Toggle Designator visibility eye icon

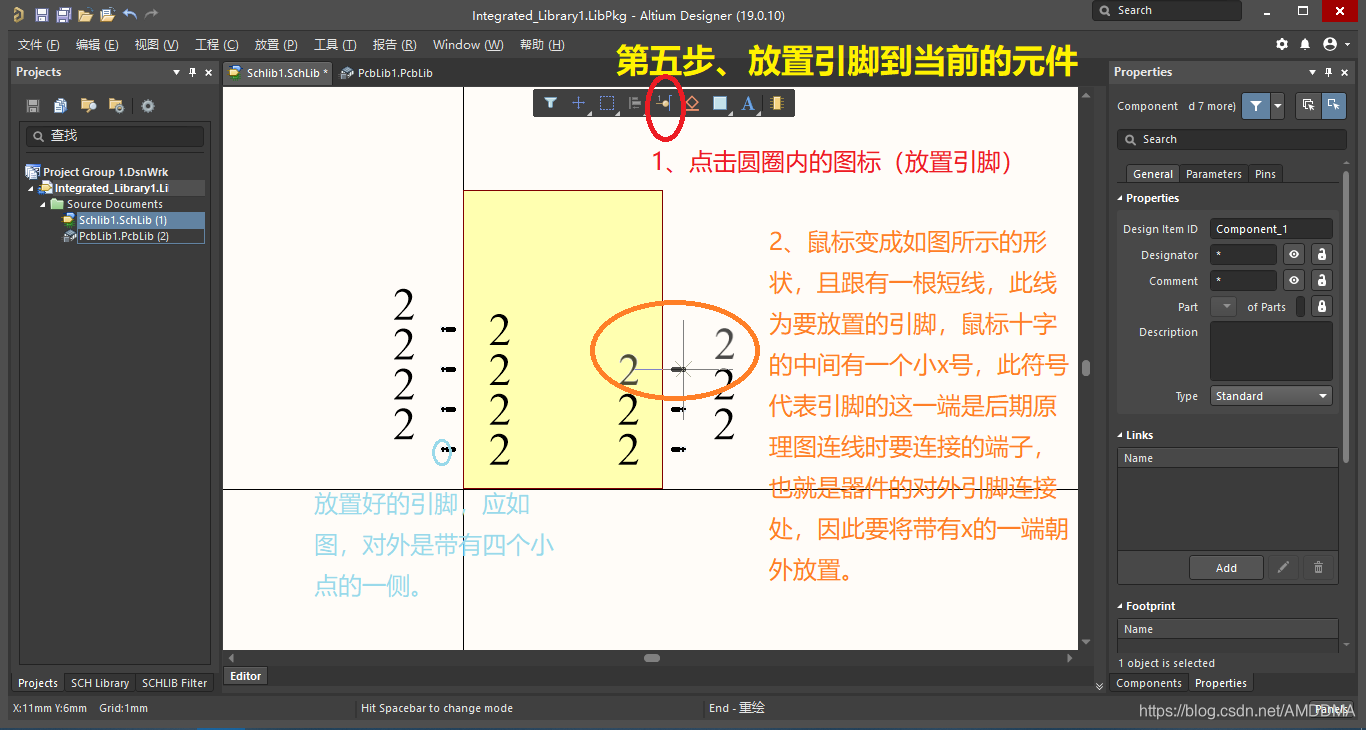1294,255
